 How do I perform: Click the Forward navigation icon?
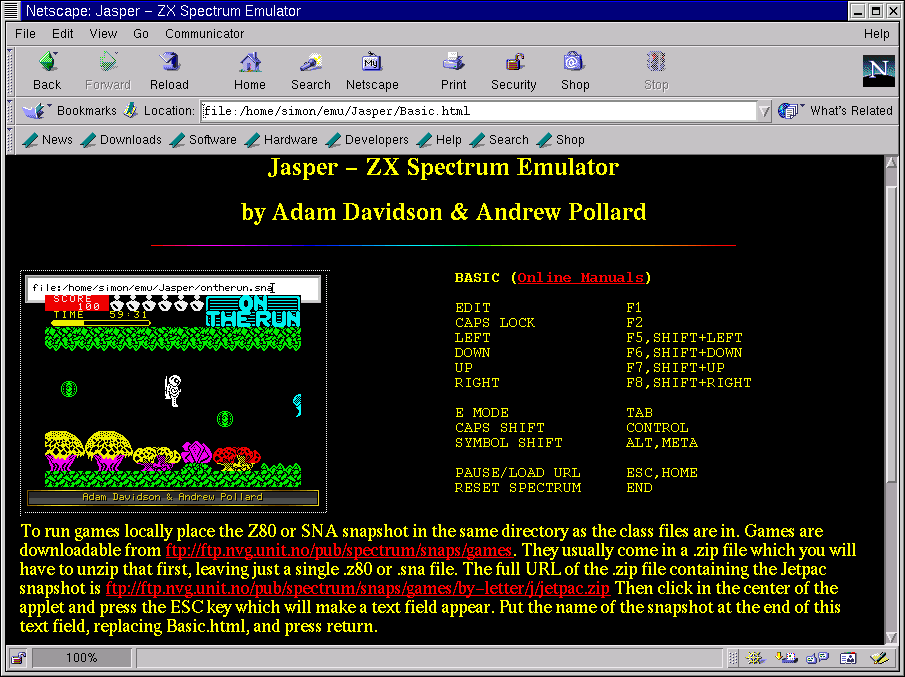coord(108,71)
